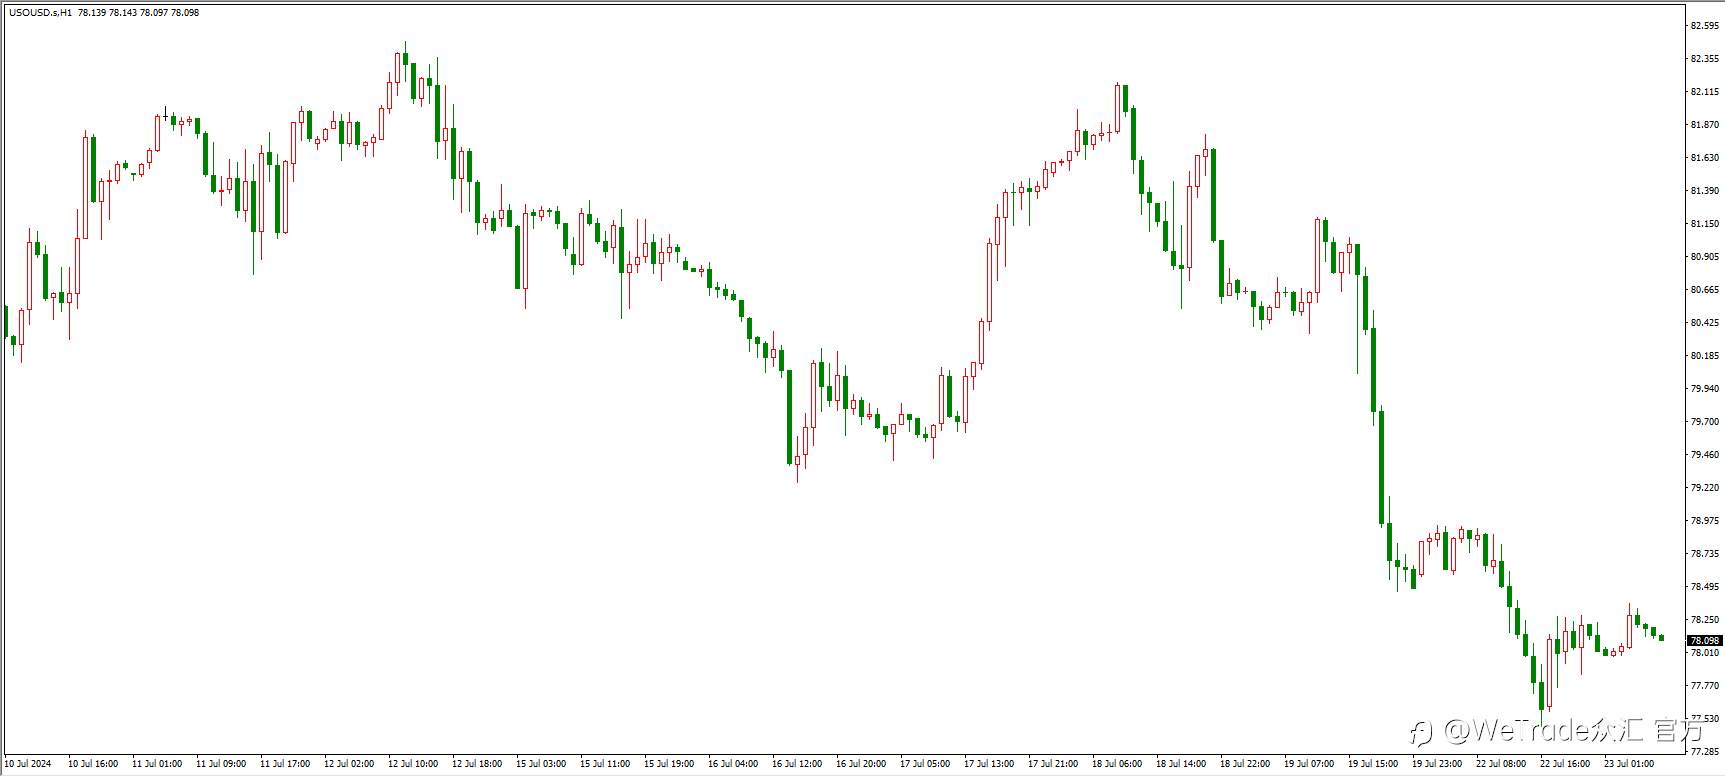The width and height of the screenshot is (1725, 777).
Task: Select the 11 Jul 01:00 time label
Action: point(157,764)
